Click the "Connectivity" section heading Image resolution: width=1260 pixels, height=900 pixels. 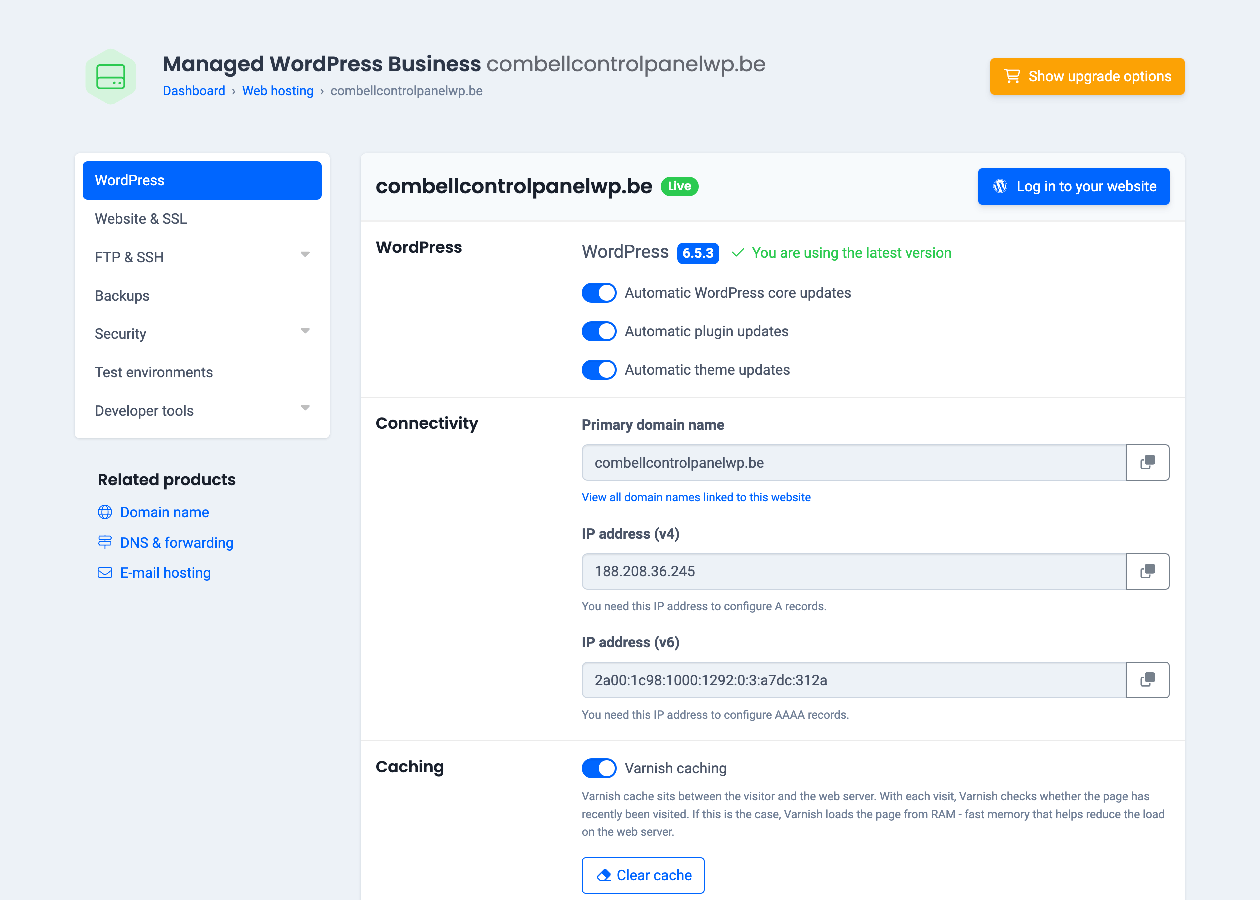(427, 423)
